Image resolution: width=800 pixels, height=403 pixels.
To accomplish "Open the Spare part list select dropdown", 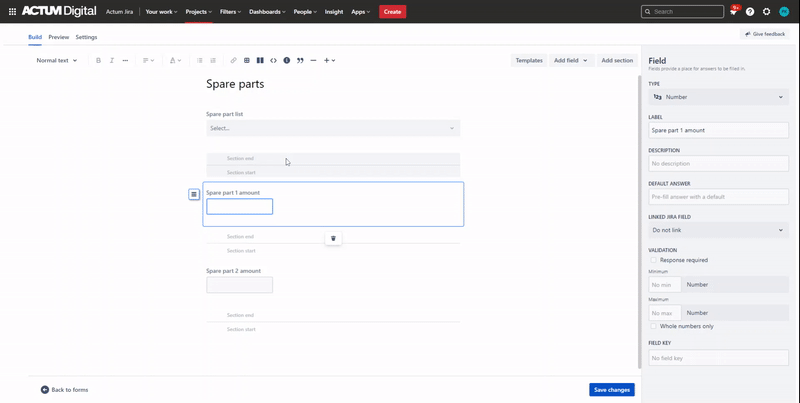I will click(333, 128).
